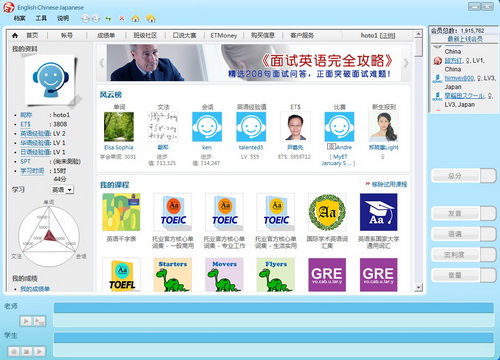Image resolution: width=500 pixels, height=360 pixels.
Task: Click the toolbar back arrow icon
Action: 85,19
